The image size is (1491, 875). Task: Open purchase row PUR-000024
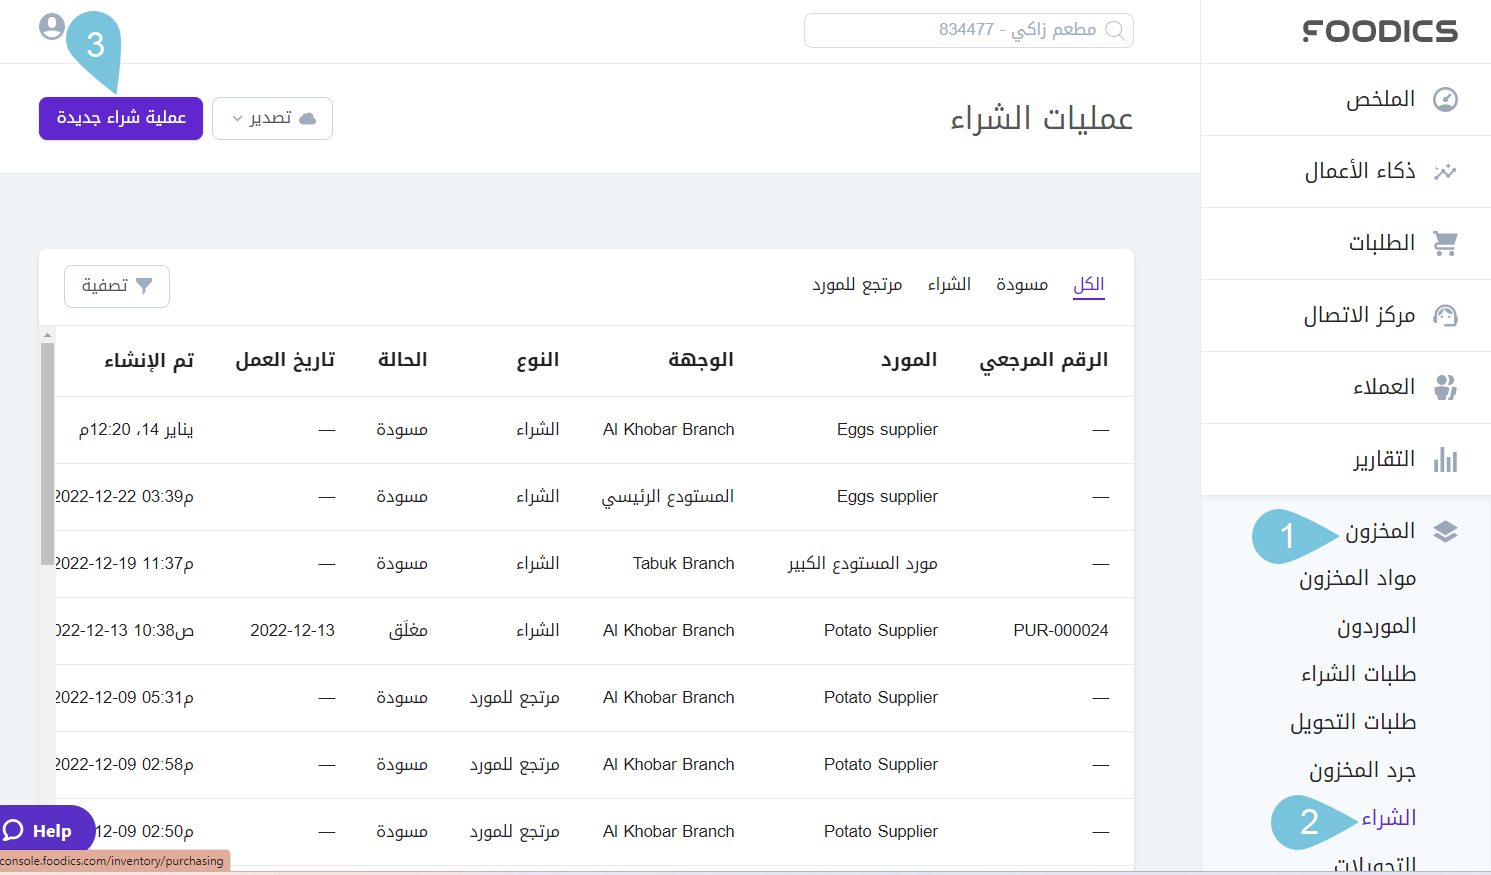[x=1060, y=631]
